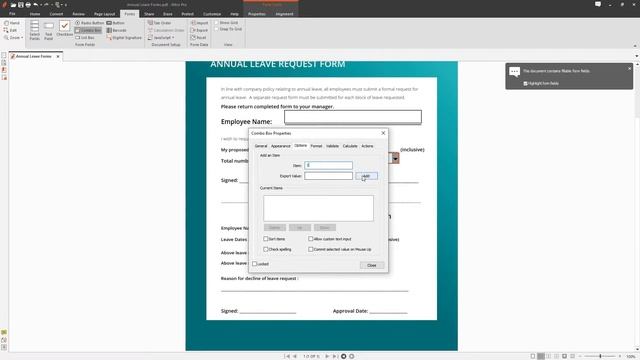Export form data
Image resolution: width=640 pixels, height=360 pixels.
(199, 30)
